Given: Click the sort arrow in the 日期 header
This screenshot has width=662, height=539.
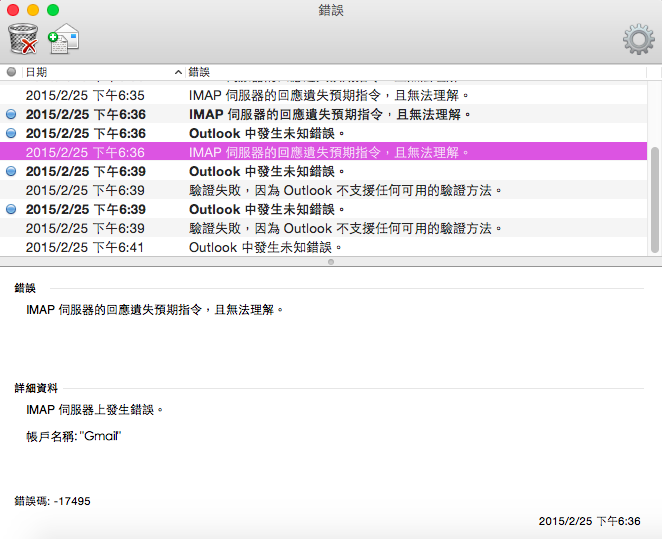Looking at the screenshot, I should click(179, 72).
